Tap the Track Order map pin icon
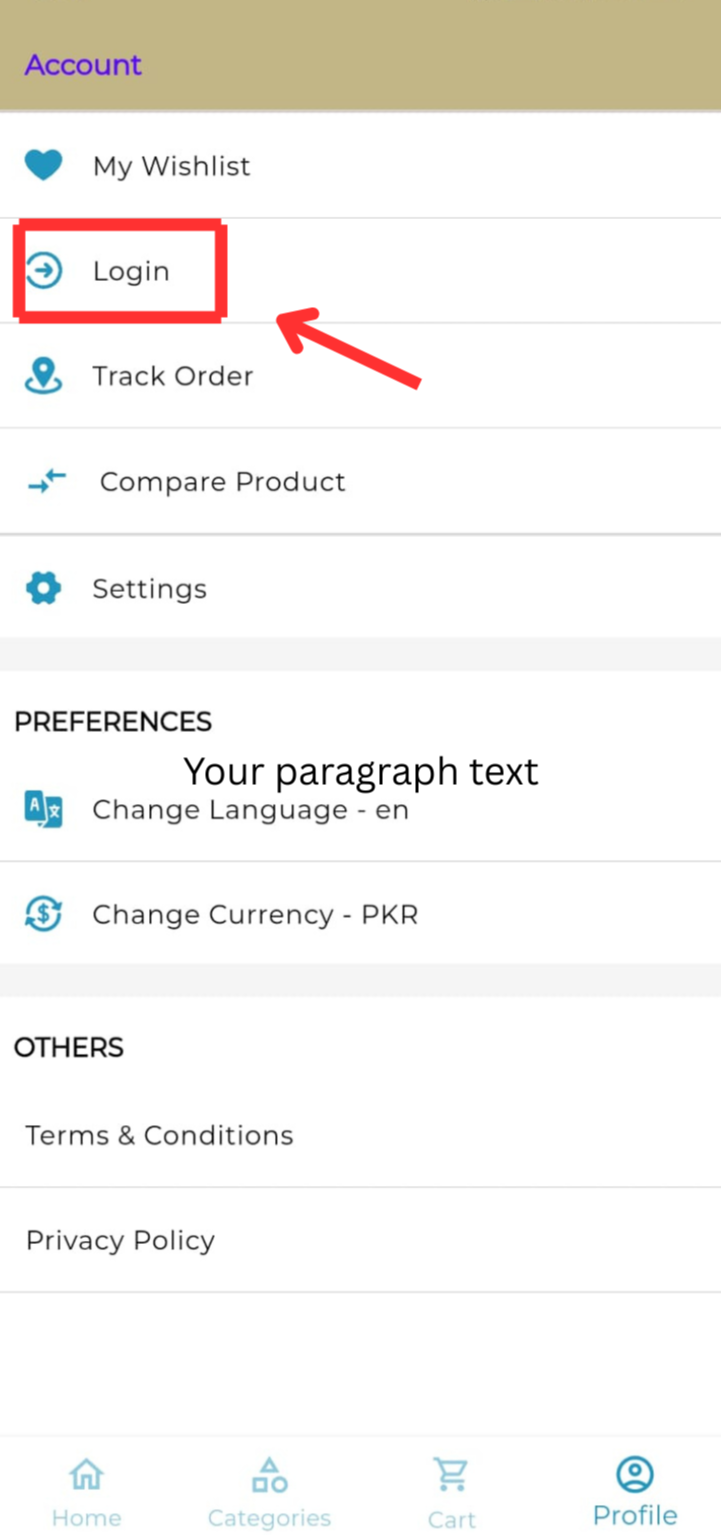Screen dimensions: 721x1535 [x=43, y=376]
